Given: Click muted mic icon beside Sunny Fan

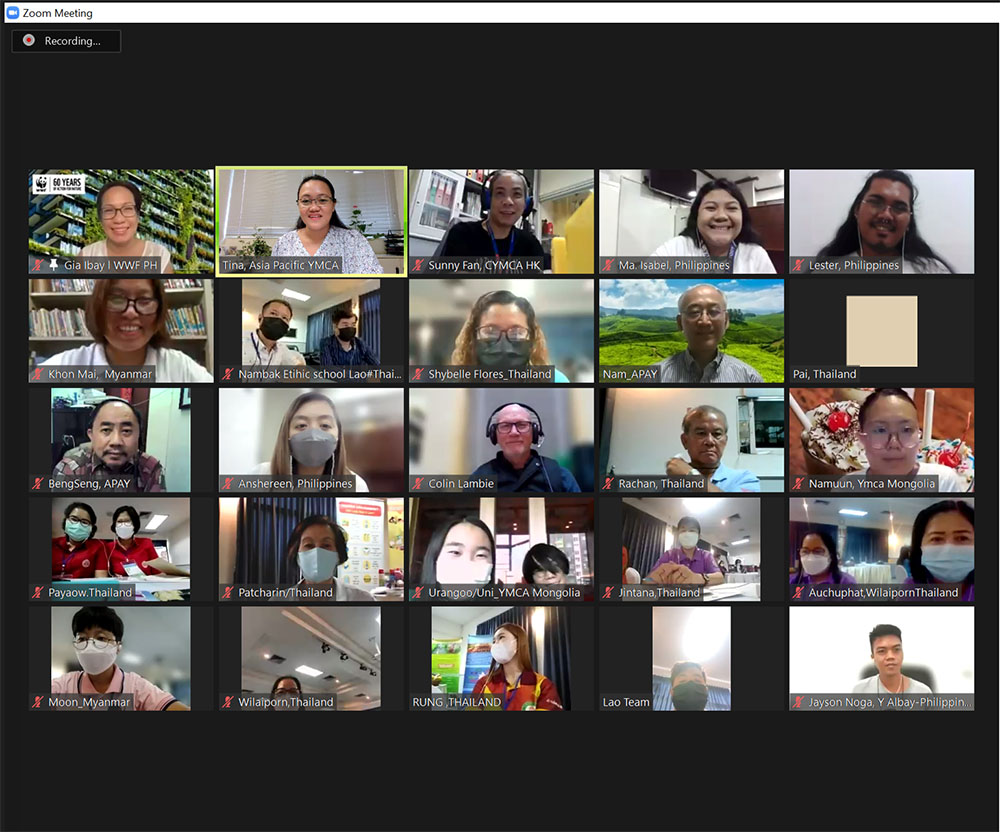Looking at the screenshot, I should (x=420, y=265).
